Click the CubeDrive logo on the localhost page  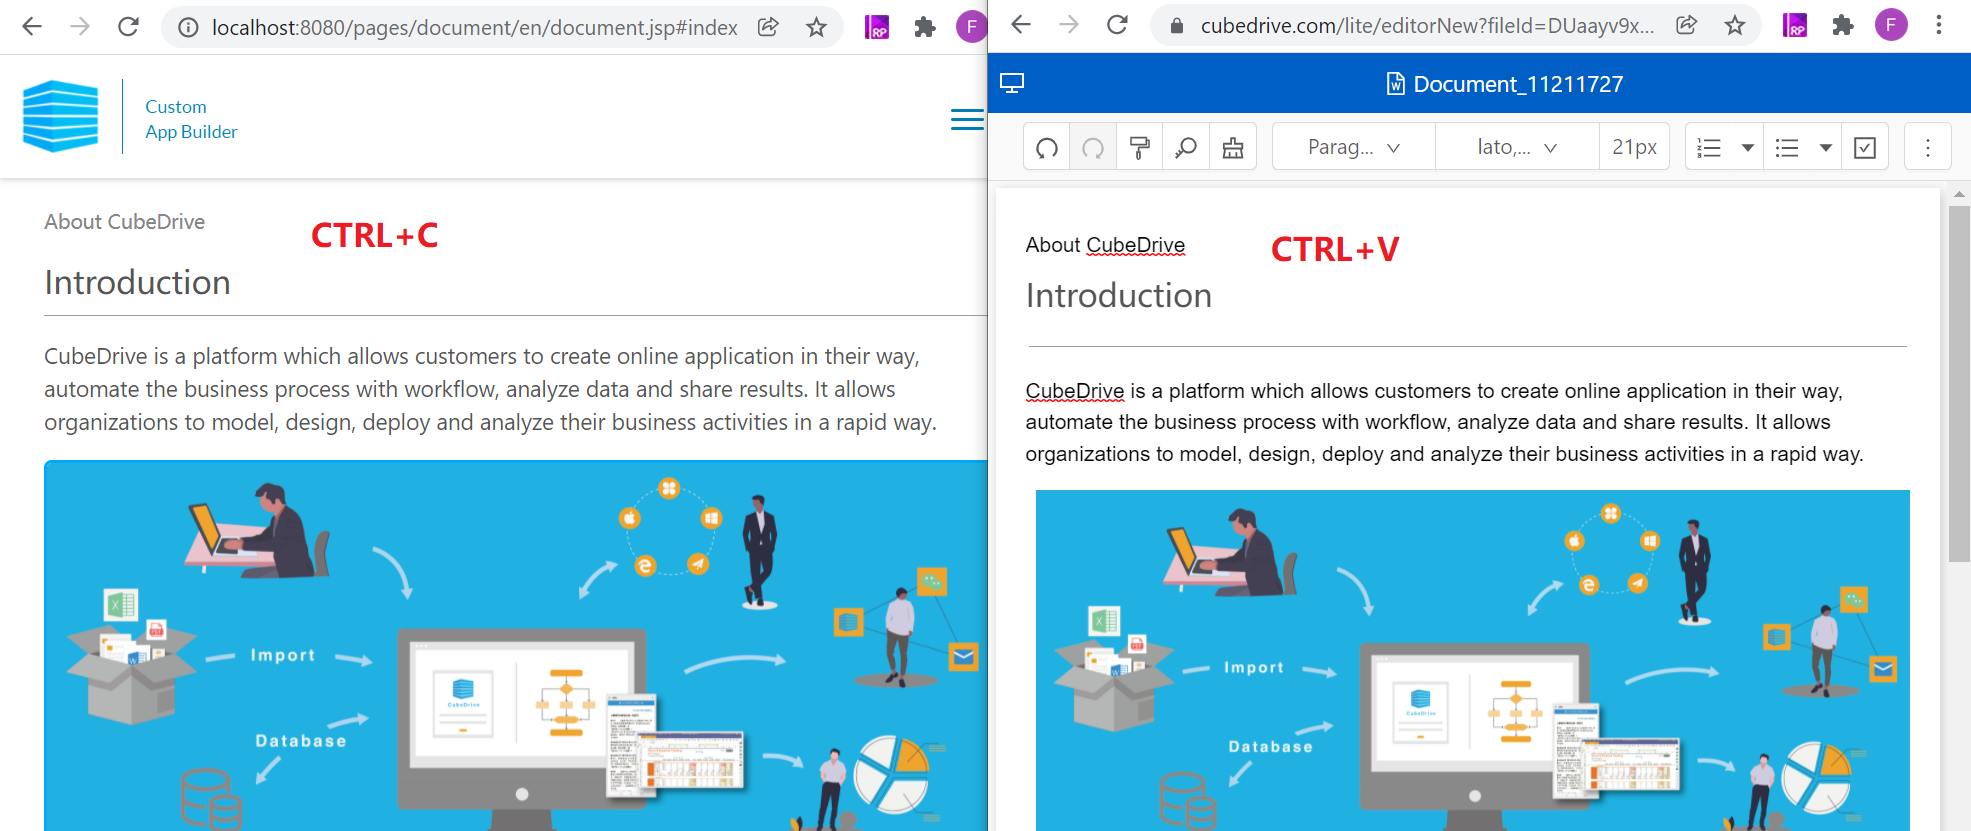click(x=61, y=116)
